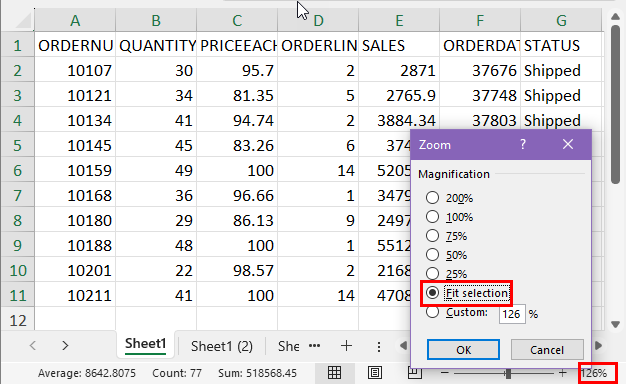Click the Sum: 518568.45 status entry
626x384 pixels.
[257, 373]
